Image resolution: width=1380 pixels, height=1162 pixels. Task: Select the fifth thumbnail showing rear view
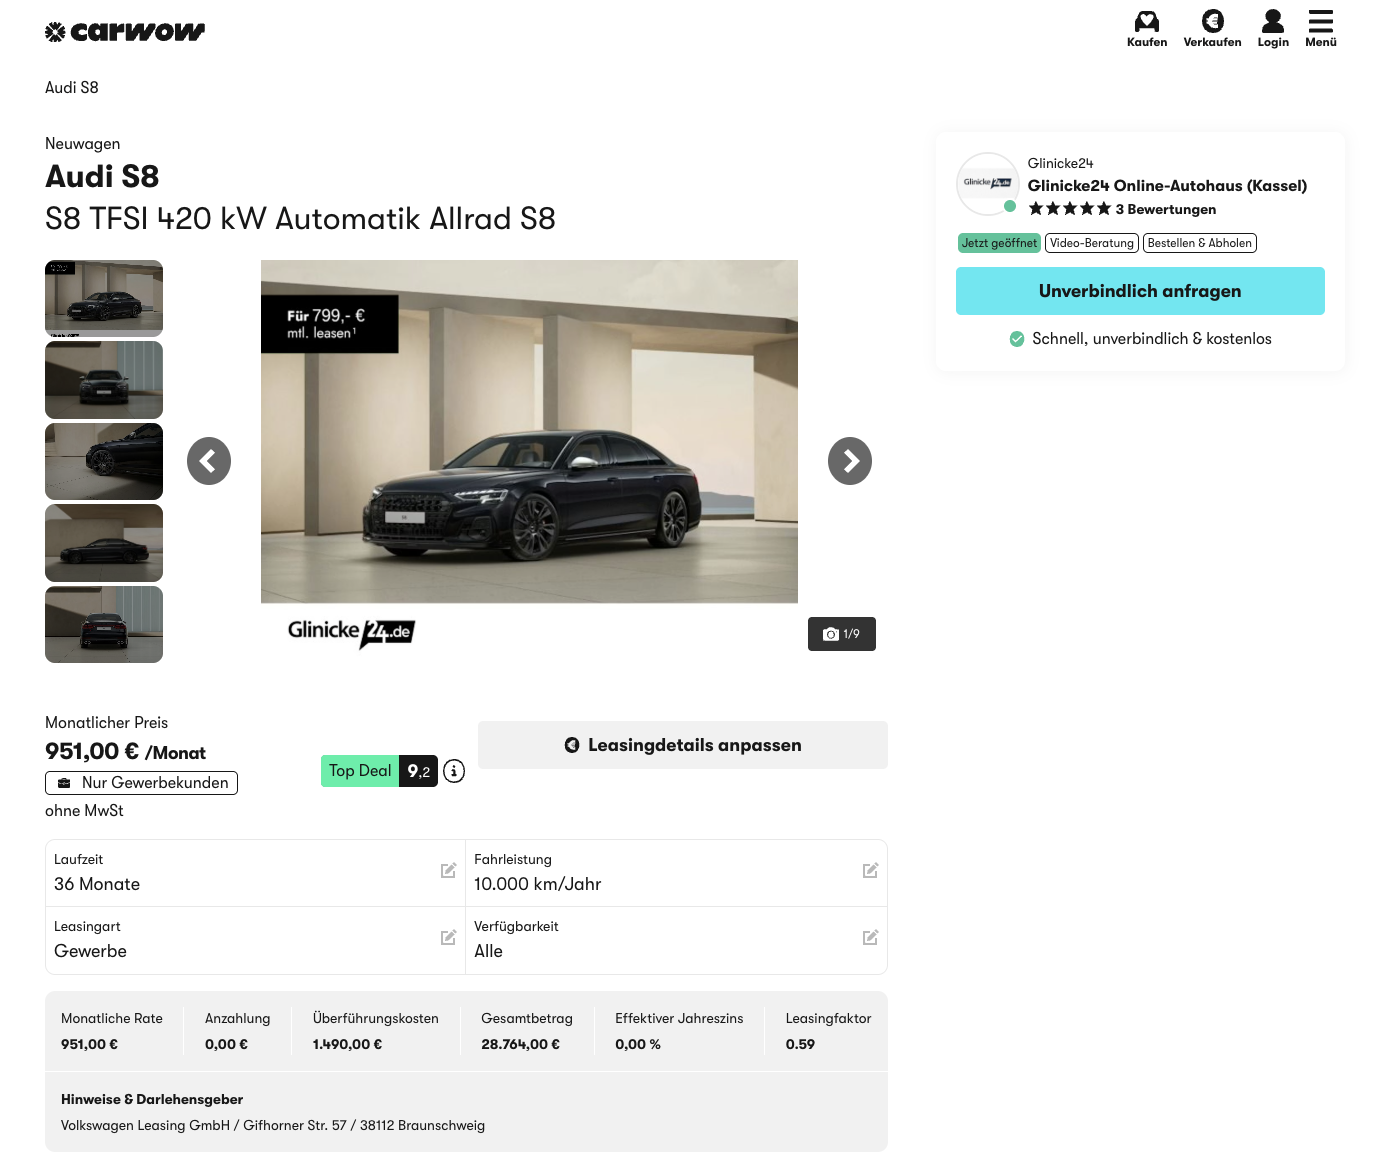(104, 624)
